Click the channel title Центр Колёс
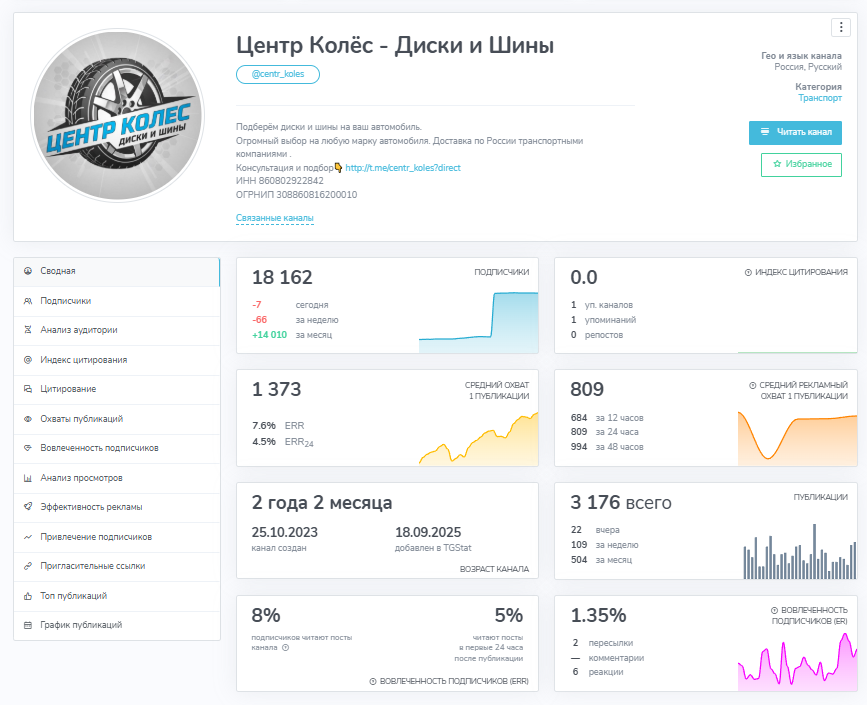Screen dimensions: 867x705 (x=395, y=45)
